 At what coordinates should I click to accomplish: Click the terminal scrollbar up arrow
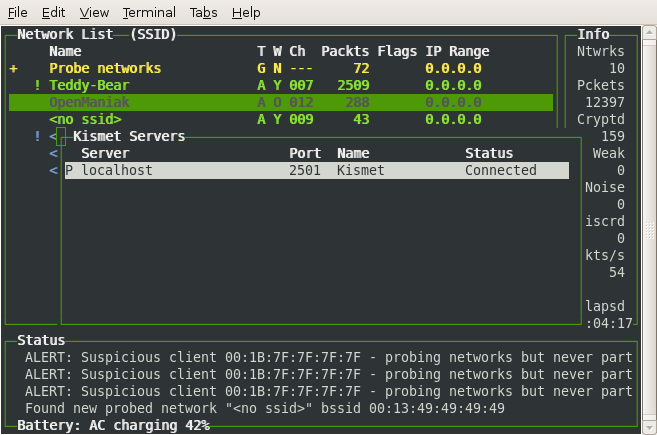(x=649, y=32)
